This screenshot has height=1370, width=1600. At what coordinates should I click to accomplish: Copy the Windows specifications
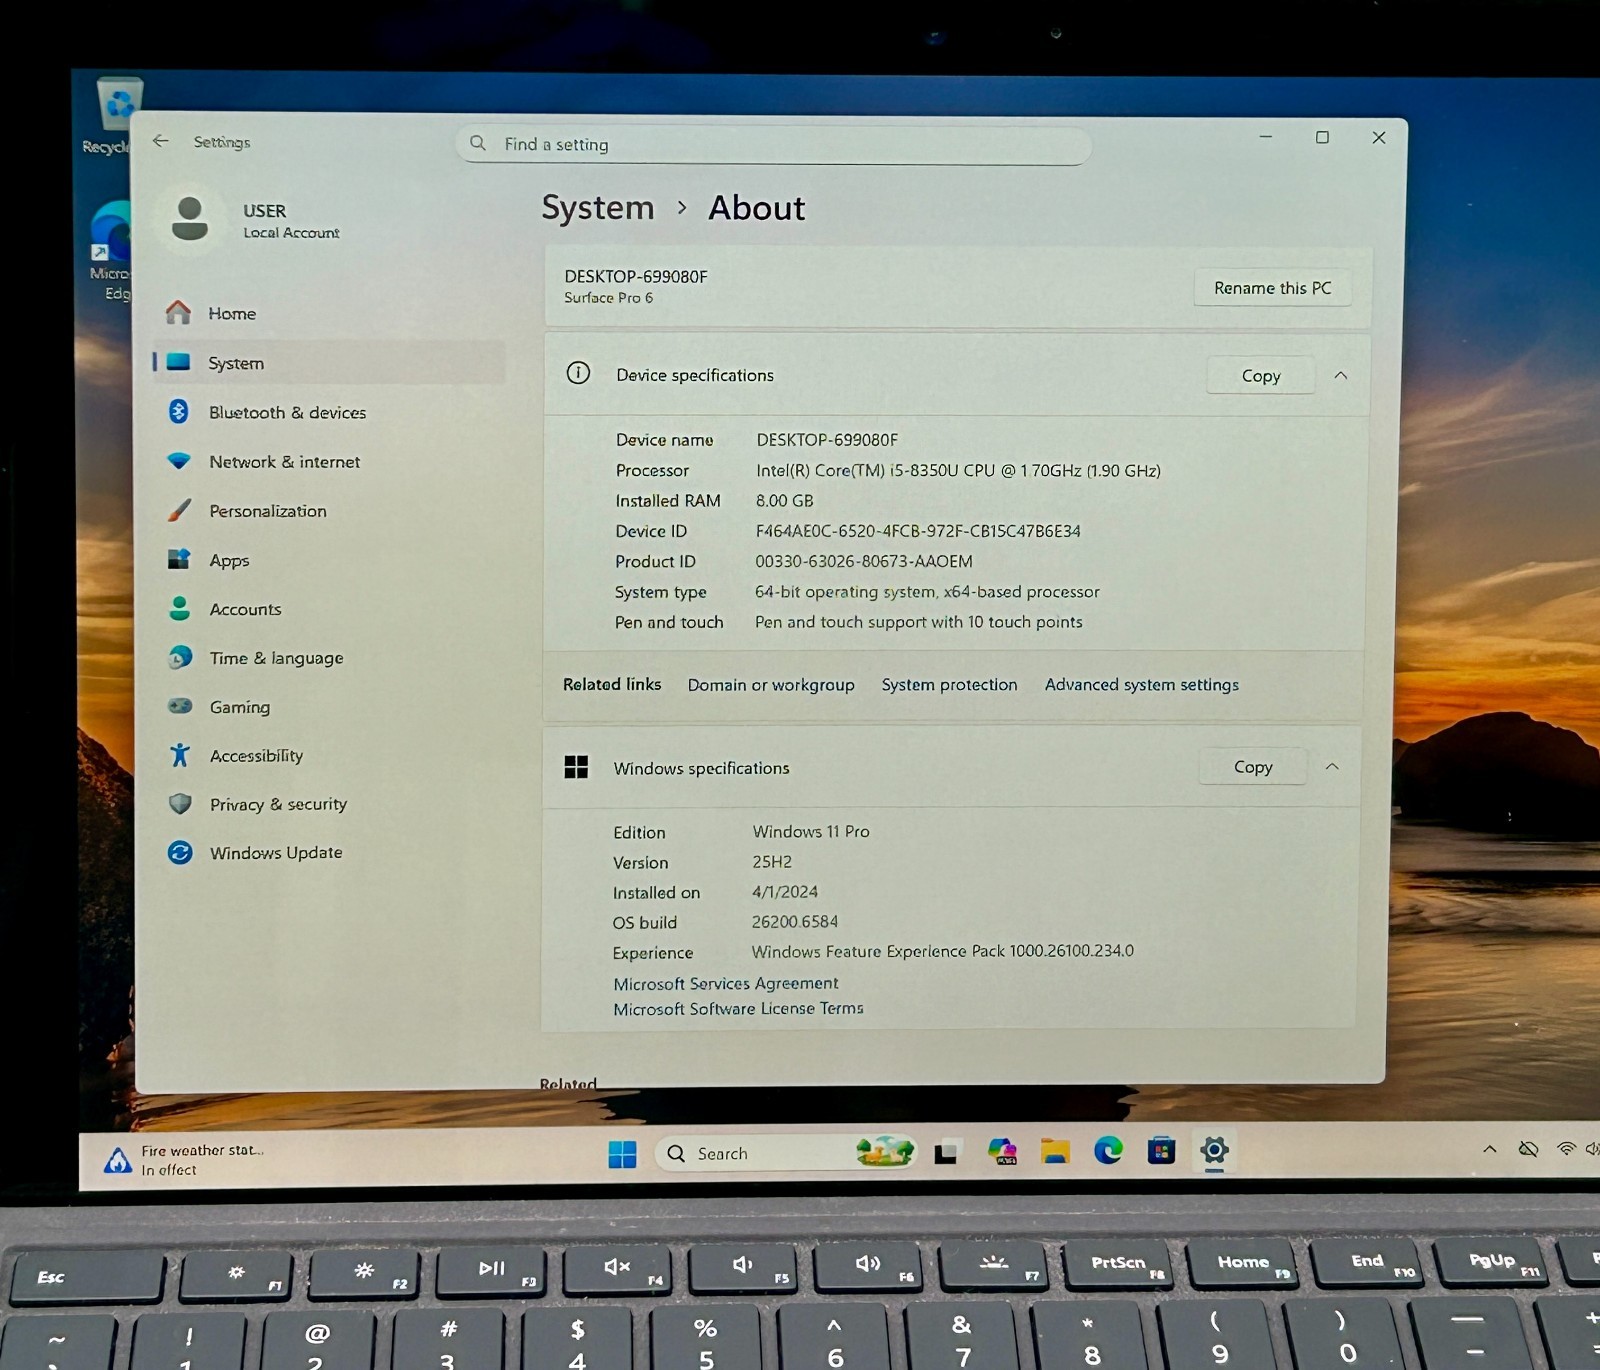click(1253, 767)
